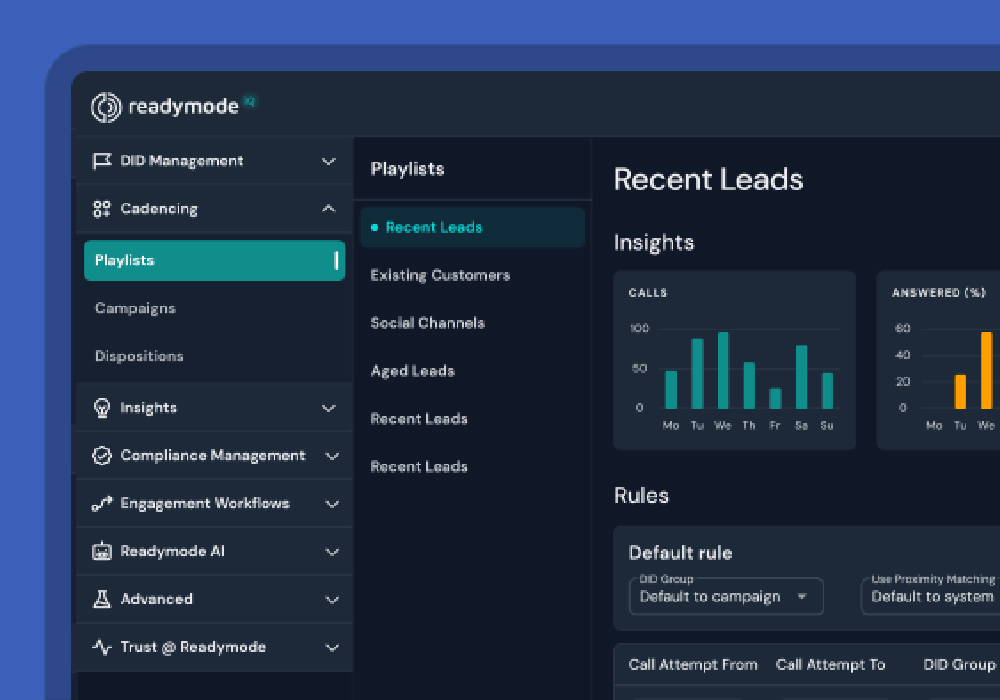Click the Readymode logo icon

pyautogui.click(x=106, y=107)
